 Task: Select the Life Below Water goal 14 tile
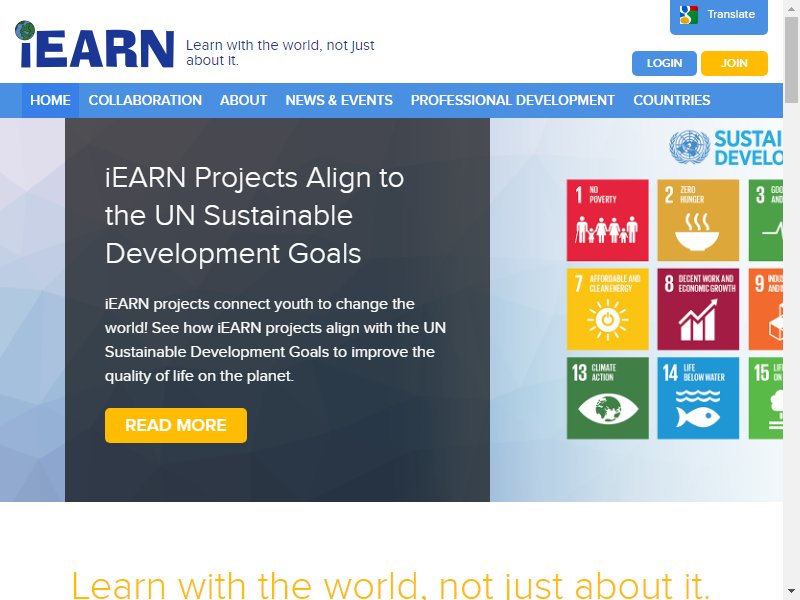click(698, 398)
